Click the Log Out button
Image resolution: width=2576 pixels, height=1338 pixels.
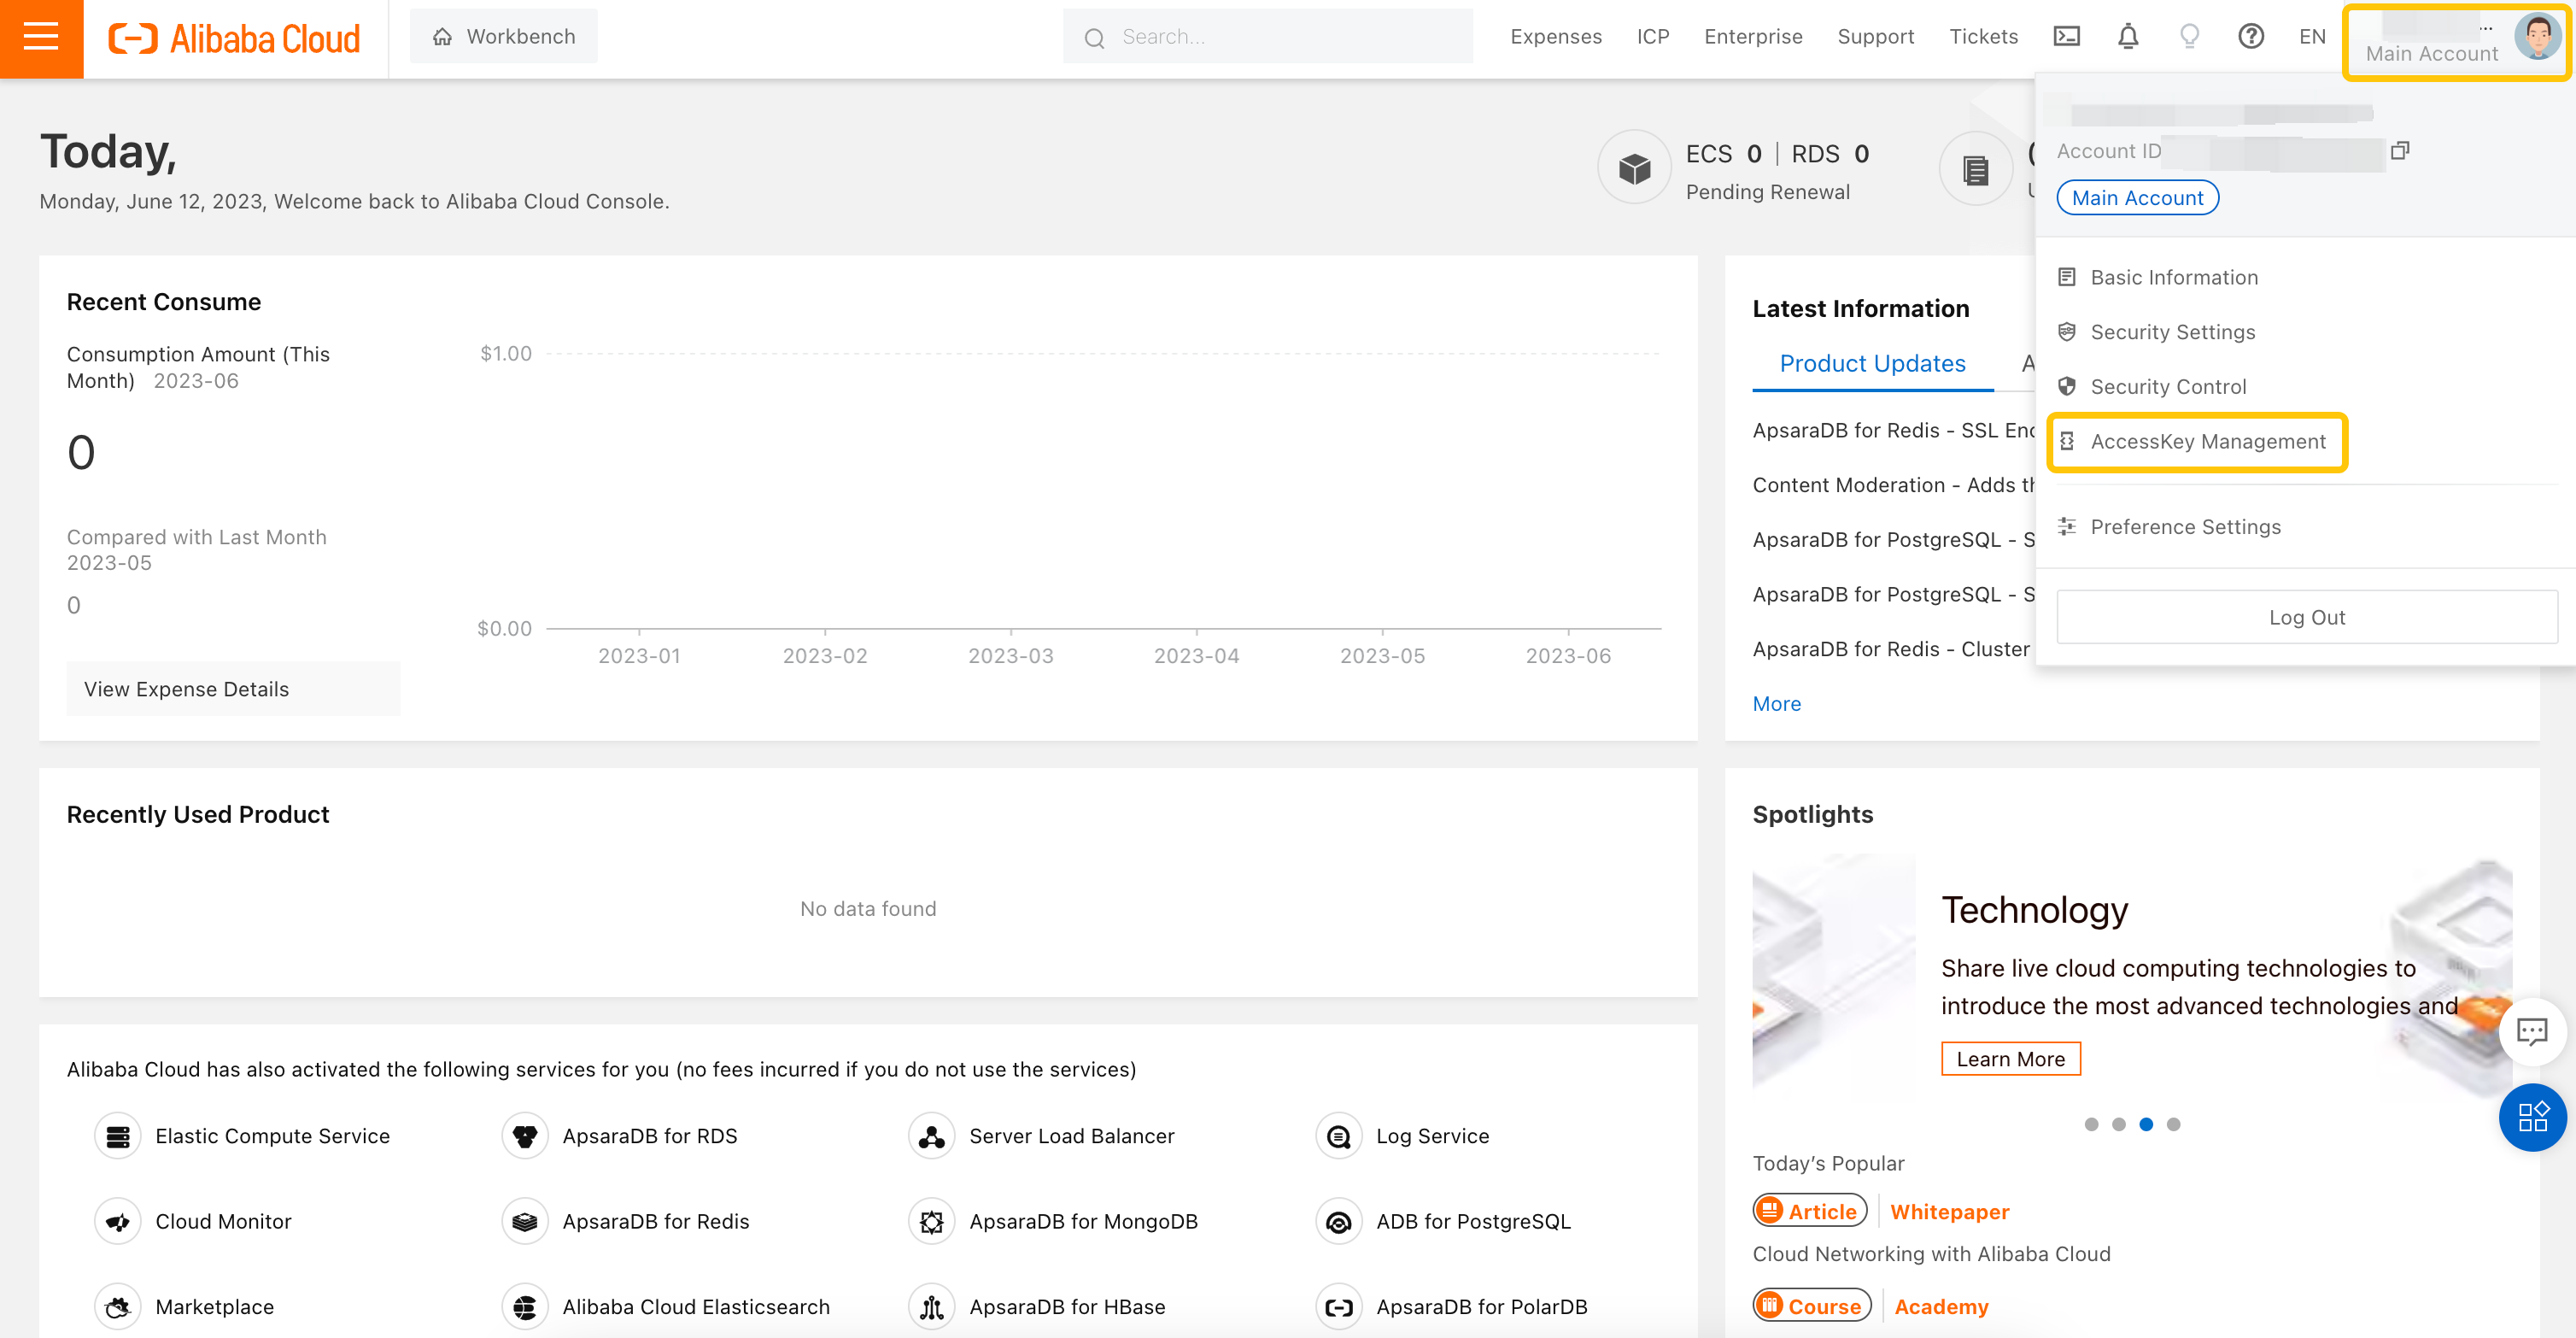tap(2306, 617)
